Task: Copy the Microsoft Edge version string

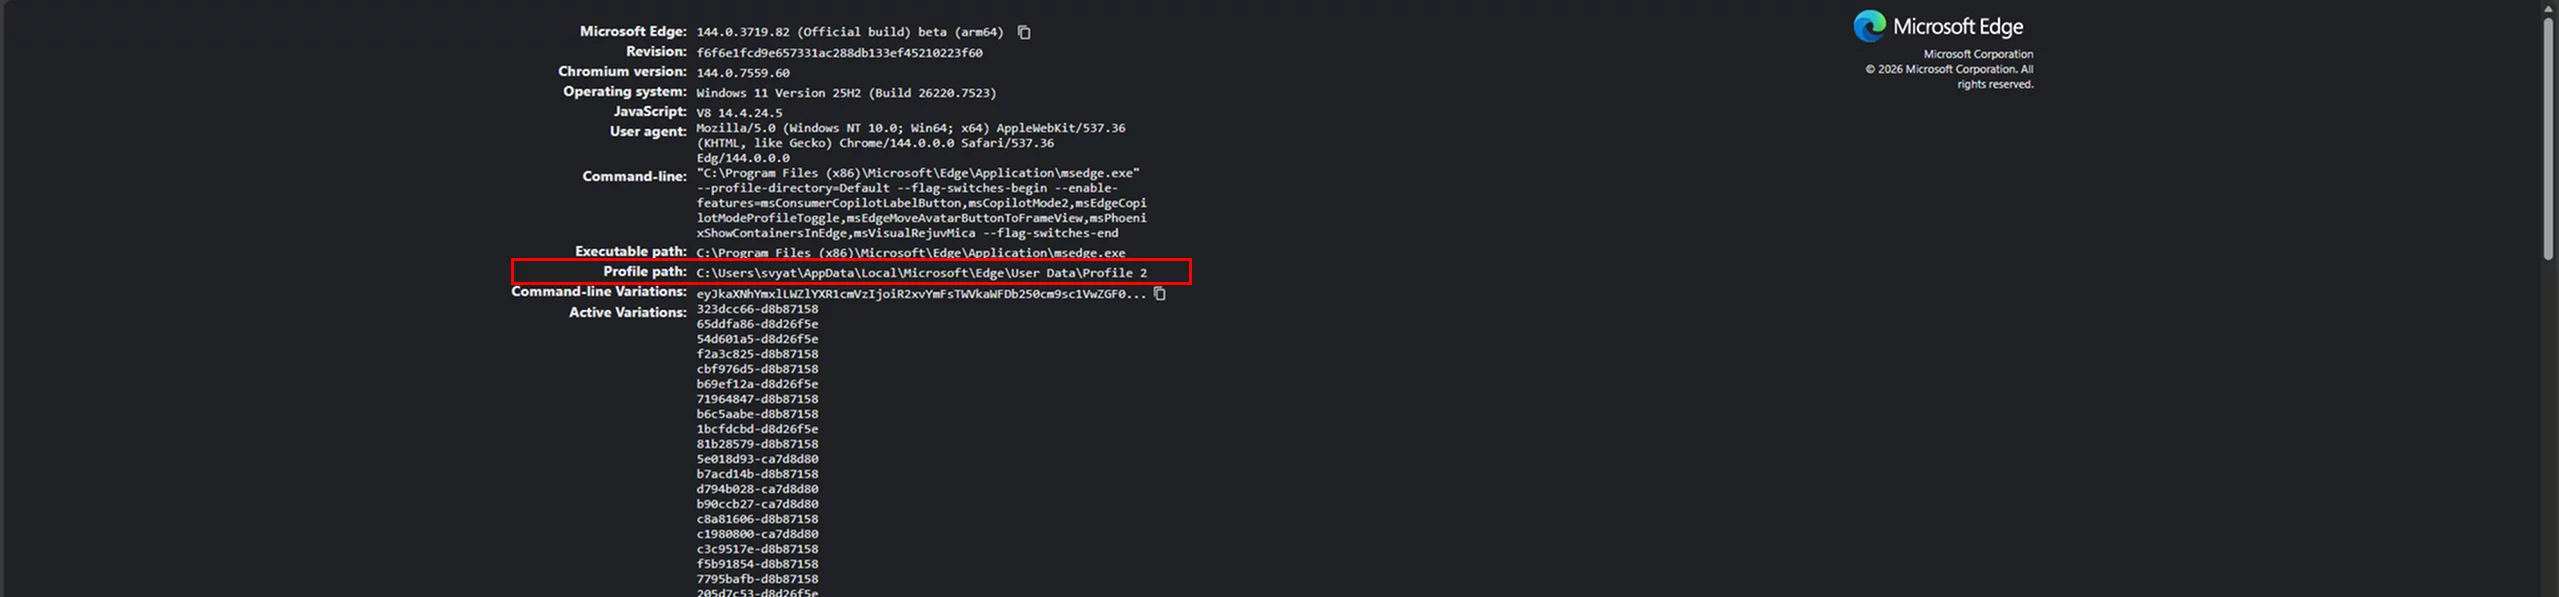Action: point(1024,32)
